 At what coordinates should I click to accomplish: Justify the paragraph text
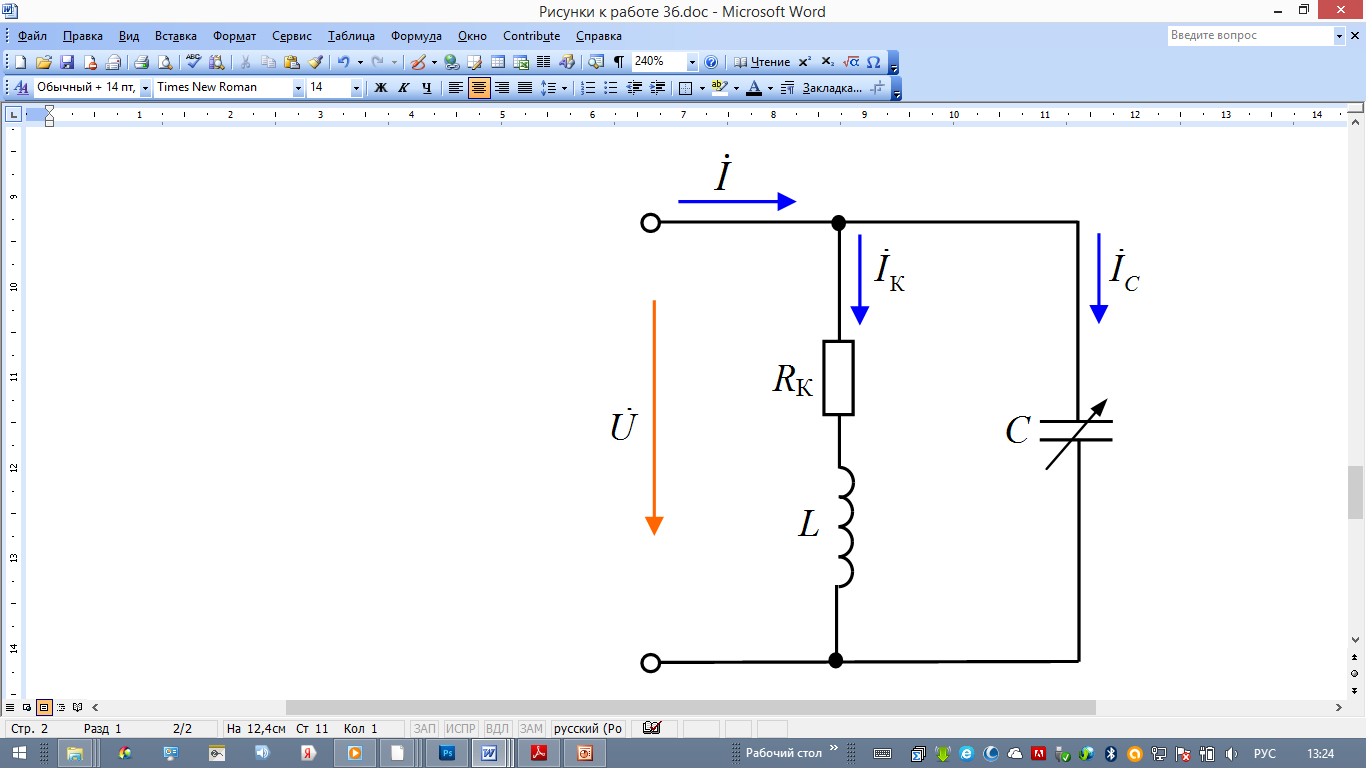coord(525,88)
